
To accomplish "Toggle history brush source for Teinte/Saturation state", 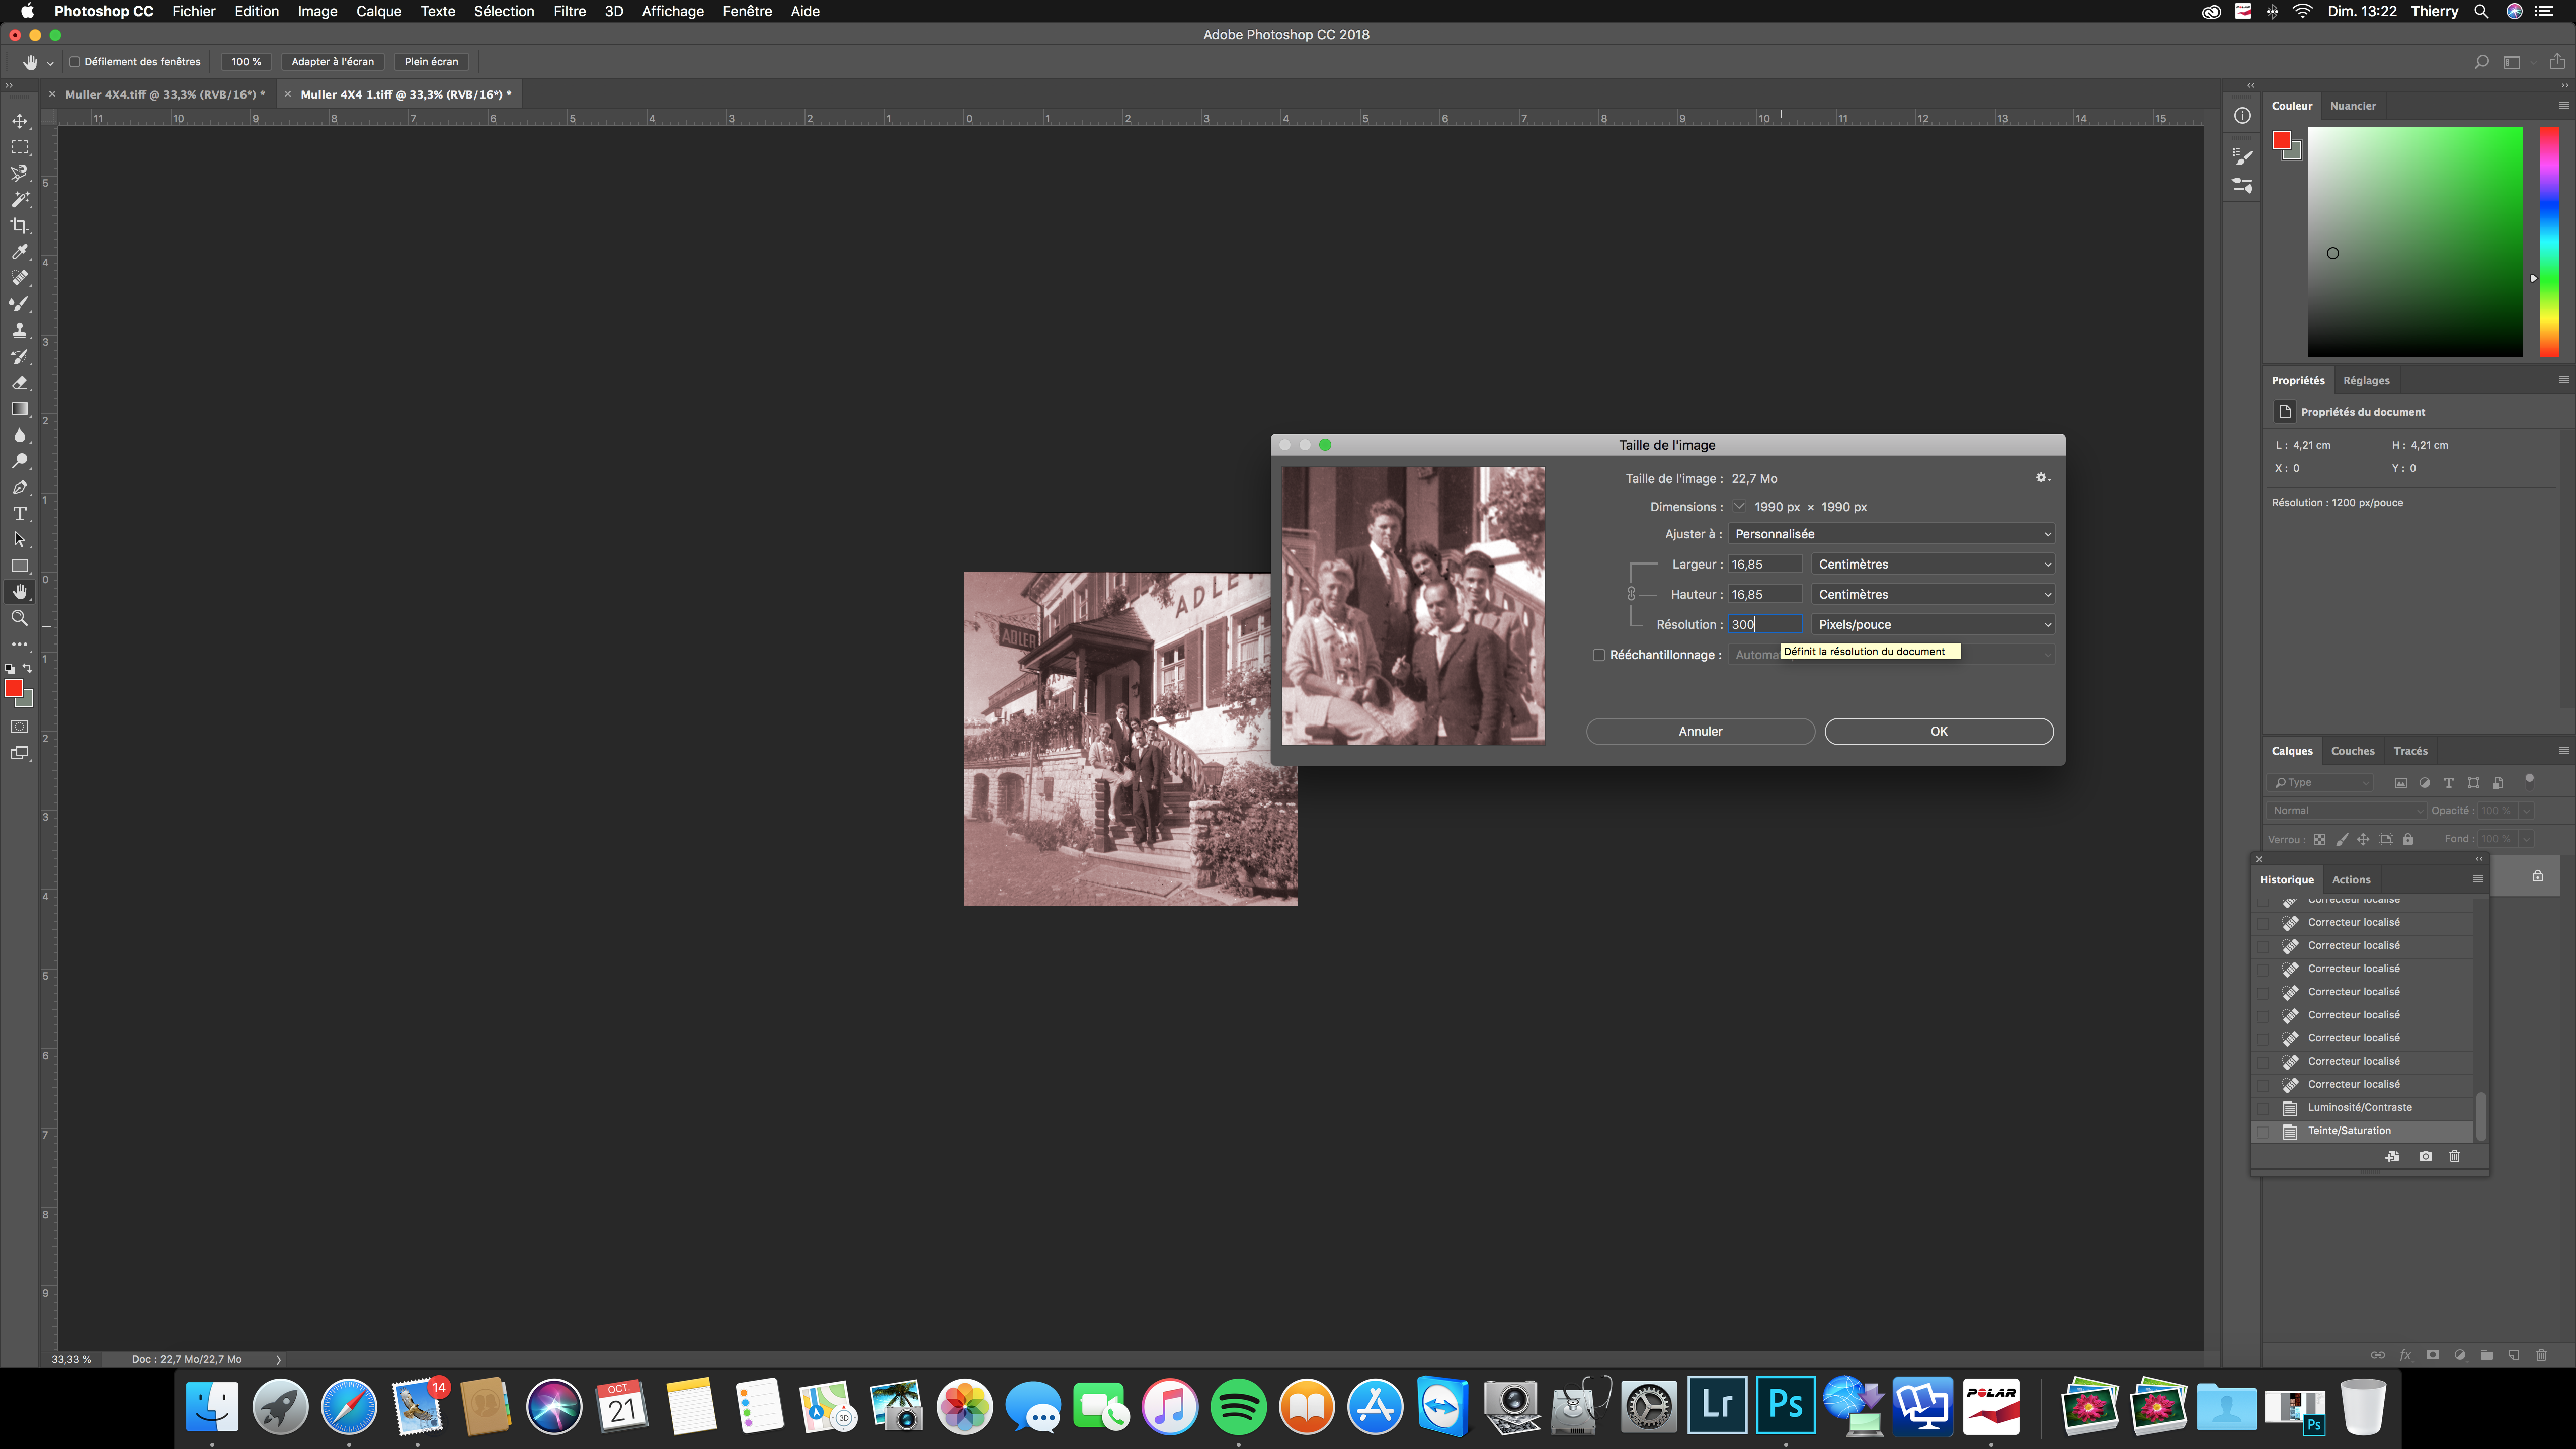I will [2263, 1131].
